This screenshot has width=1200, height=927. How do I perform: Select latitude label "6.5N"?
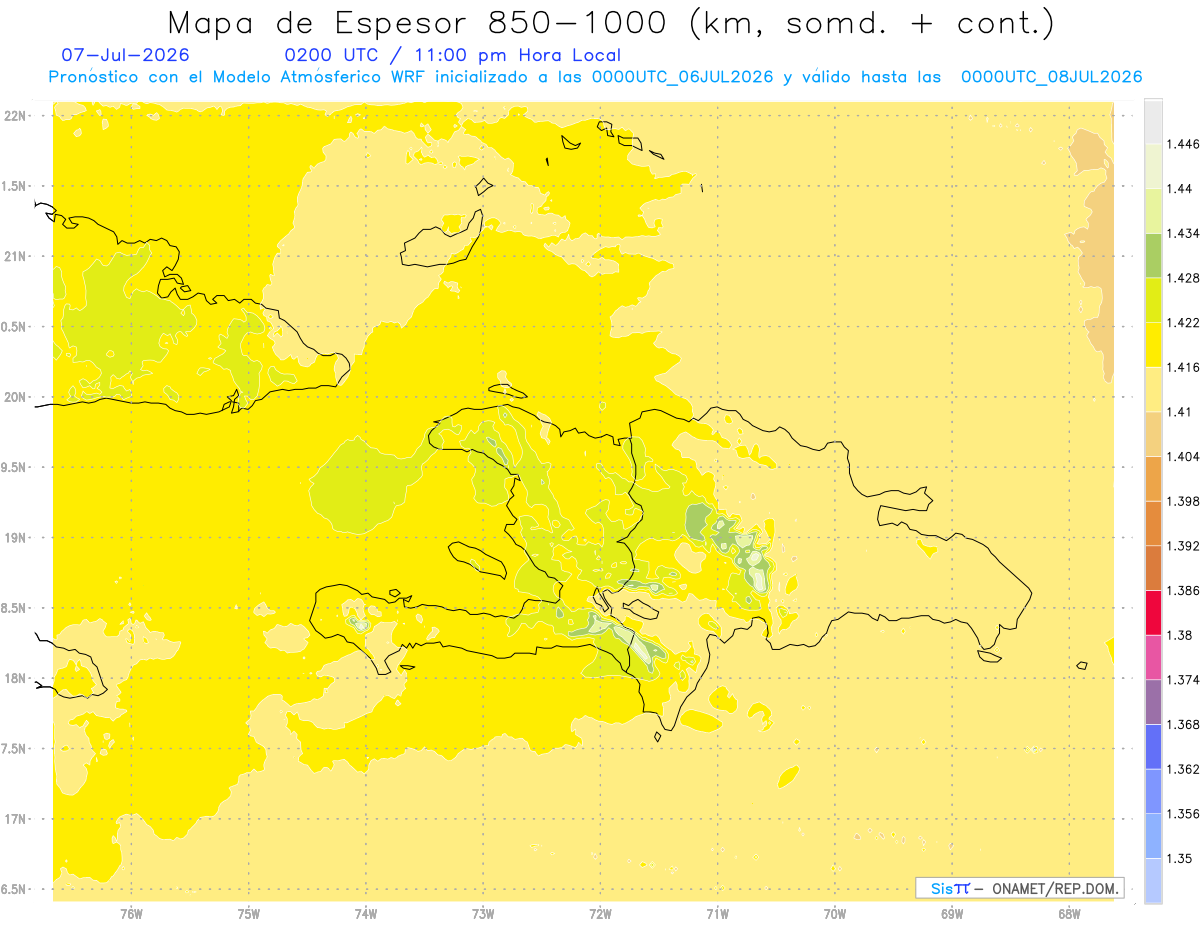click(x=14, y=889)
